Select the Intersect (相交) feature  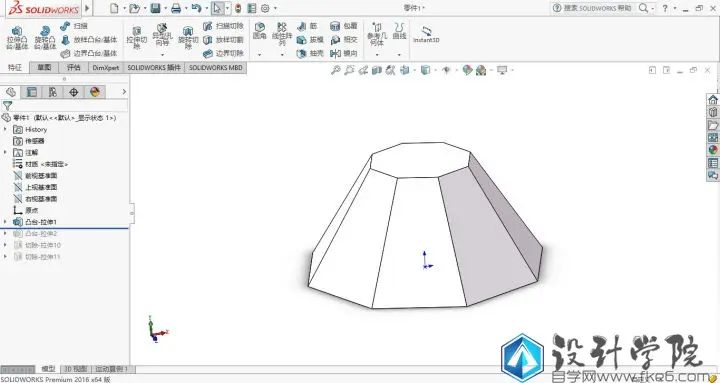pyautogui.click(x=344, y=40)
